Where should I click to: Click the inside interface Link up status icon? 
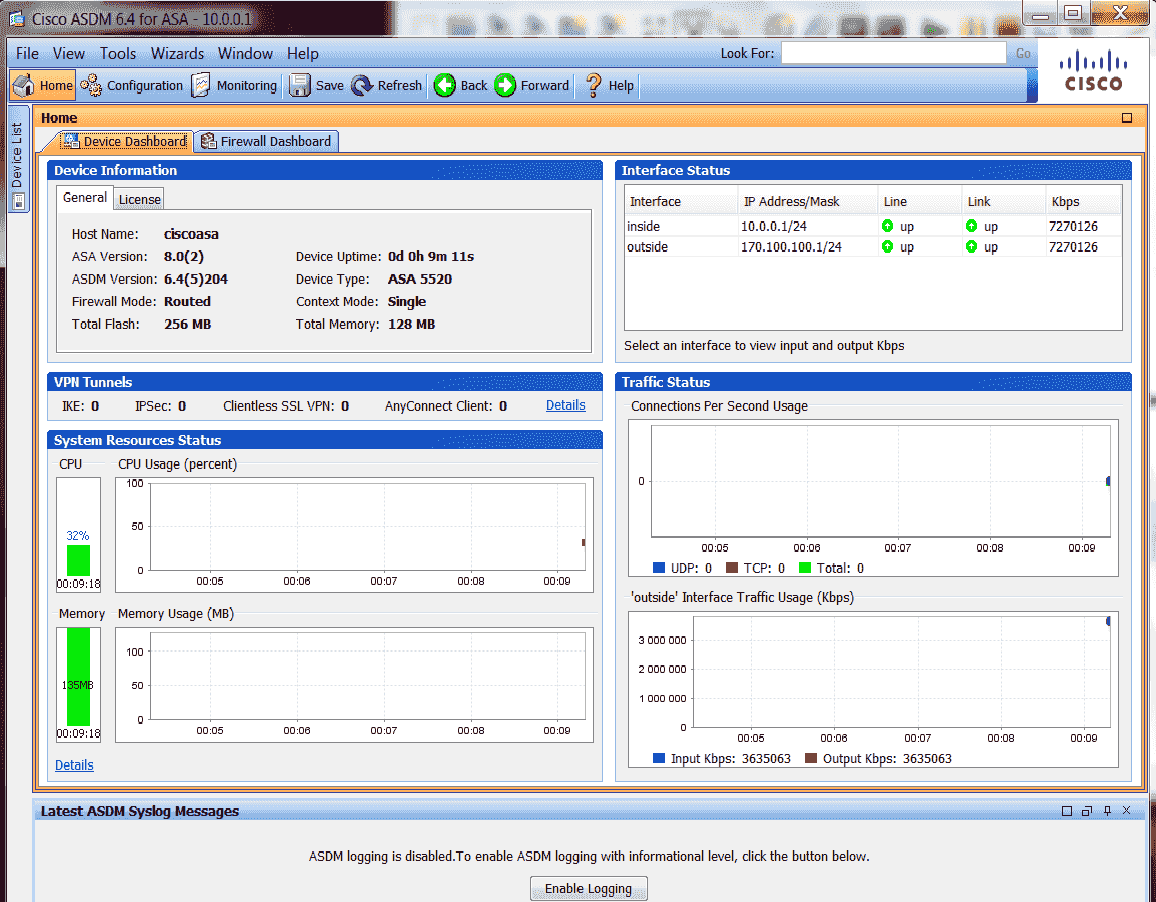pos(972,226)
